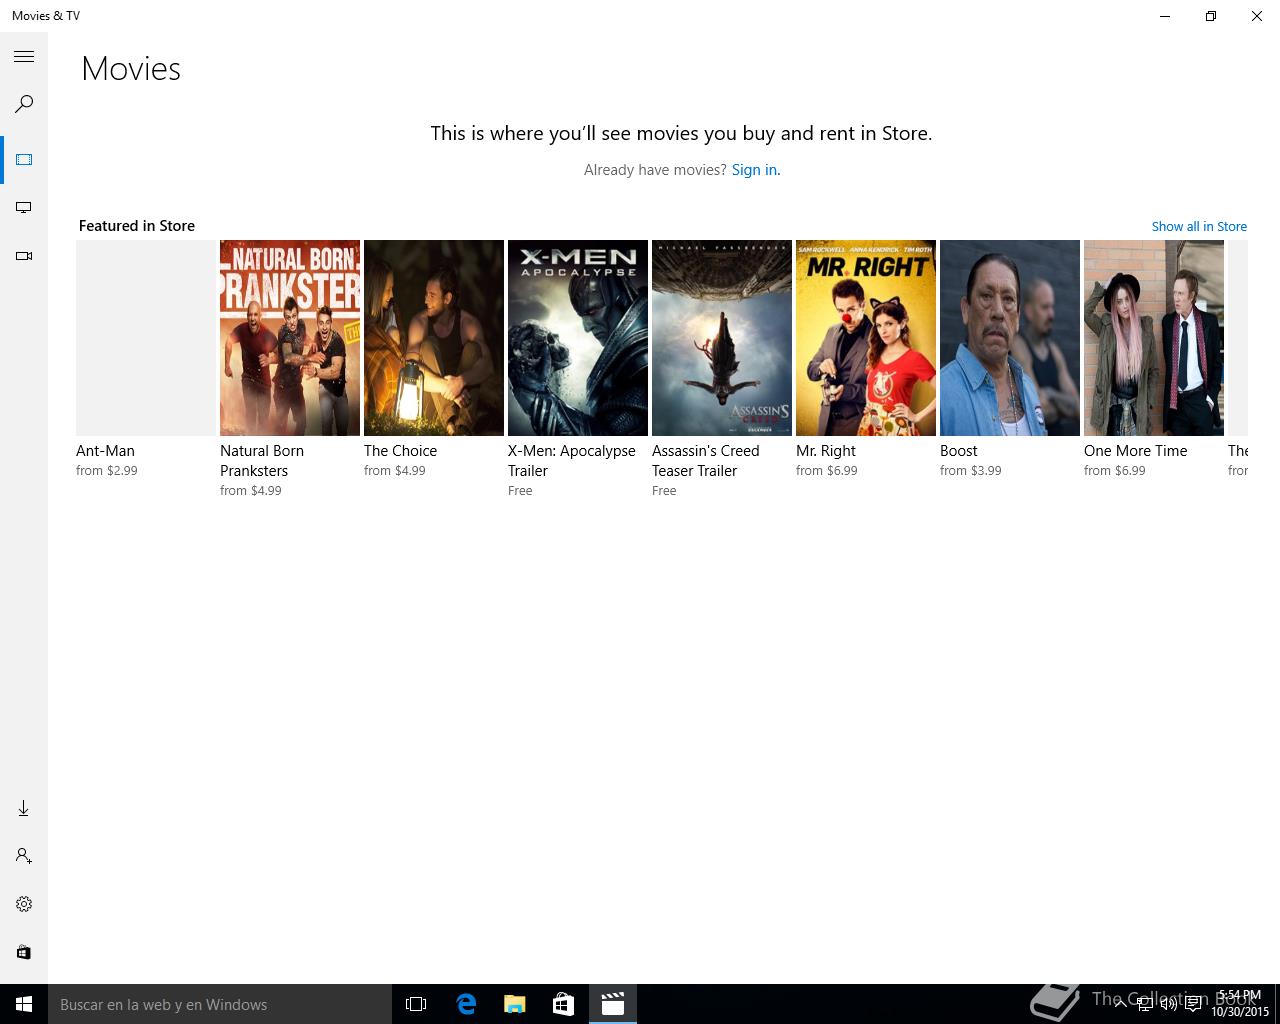Restore down the Movies & TV window
The height and width of the screenshot is (1024, 1280).
[1211, 16]
